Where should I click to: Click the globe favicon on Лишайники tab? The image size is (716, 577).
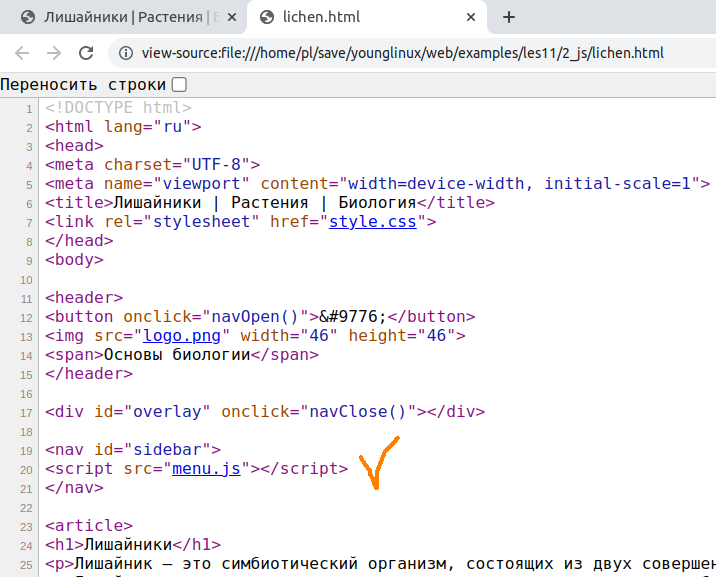(x=28, y=17)
